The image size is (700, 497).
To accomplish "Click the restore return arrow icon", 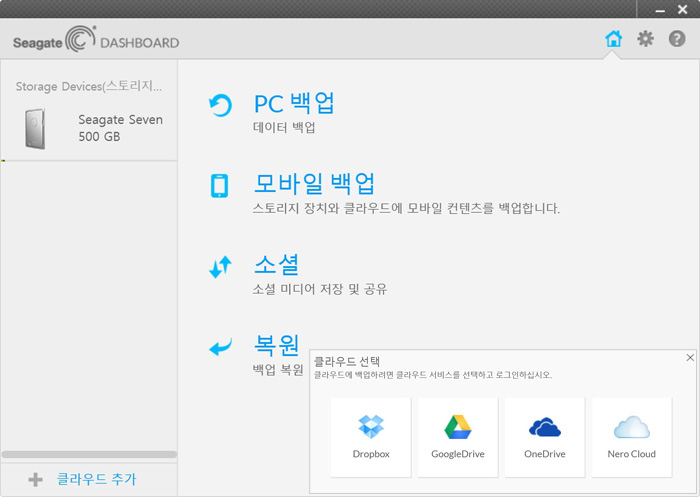I will (220, 348).
